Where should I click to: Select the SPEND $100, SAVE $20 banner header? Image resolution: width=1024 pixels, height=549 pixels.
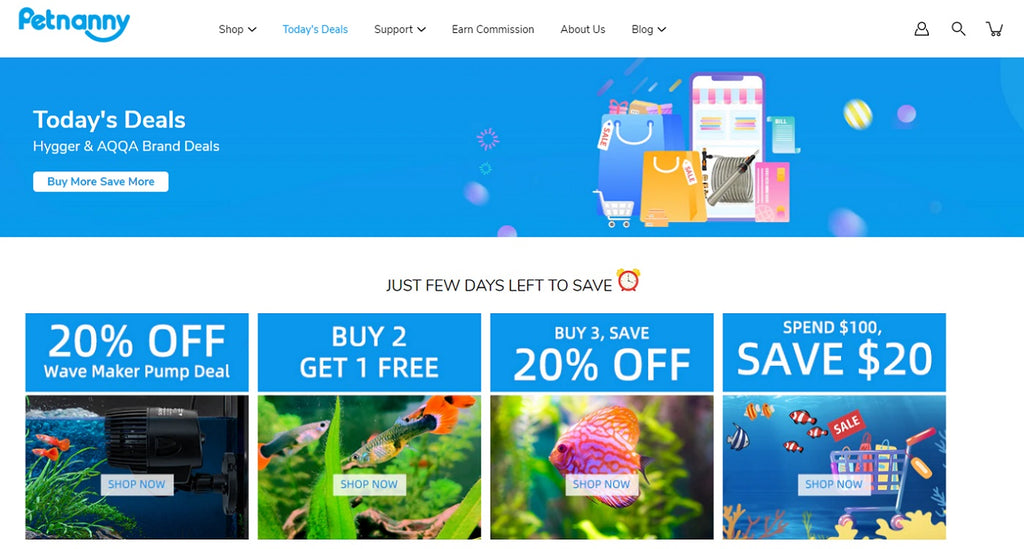(x=834, y=353)
